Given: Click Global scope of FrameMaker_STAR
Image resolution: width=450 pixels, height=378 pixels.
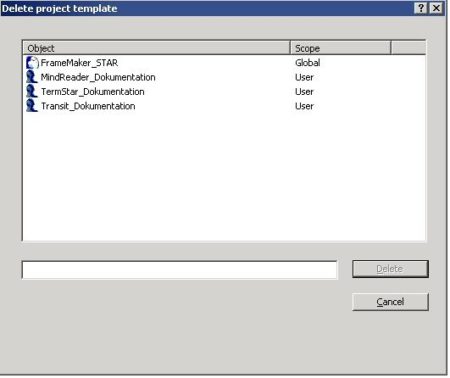Looking at the screenshot, I should click(x=307, y=63).
